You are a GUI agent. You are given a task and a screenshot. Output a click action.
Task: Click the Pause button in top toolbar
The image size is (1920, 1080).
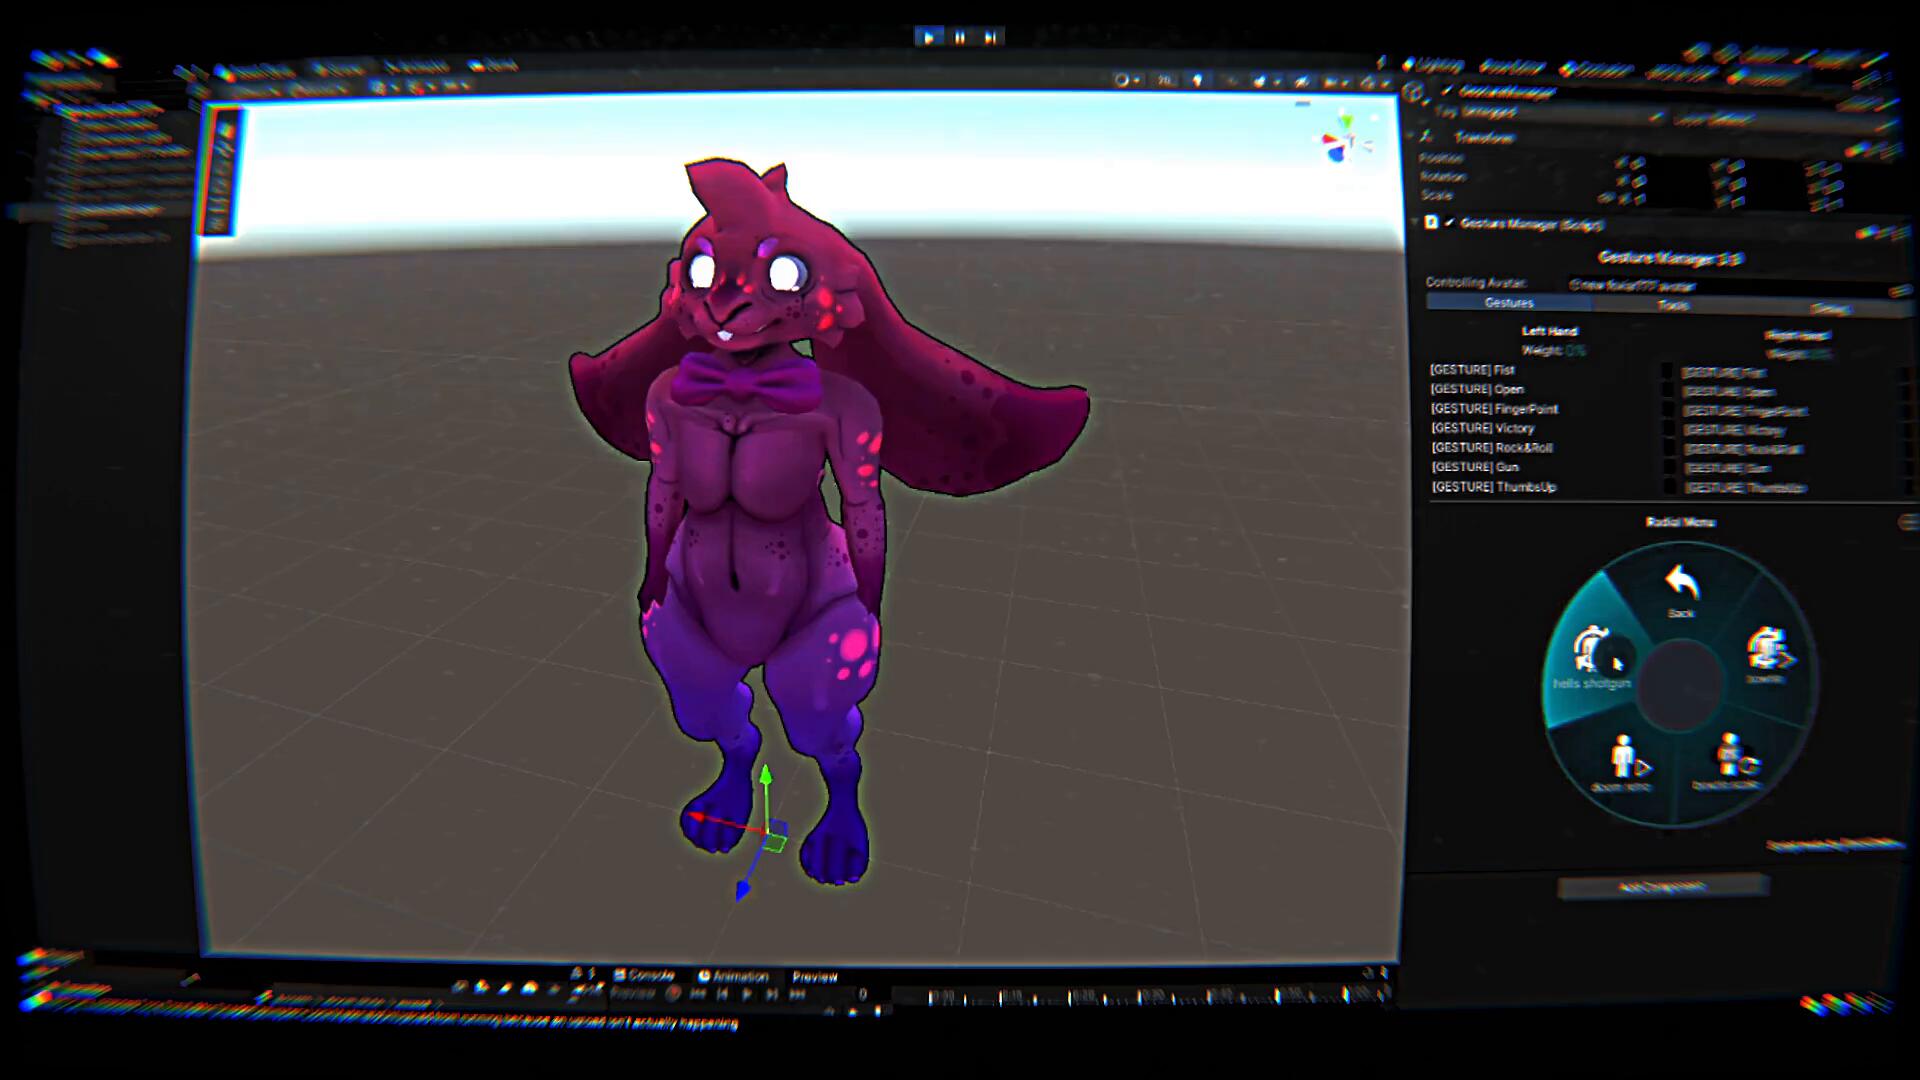pyautogui.click(x=960, y=37)
